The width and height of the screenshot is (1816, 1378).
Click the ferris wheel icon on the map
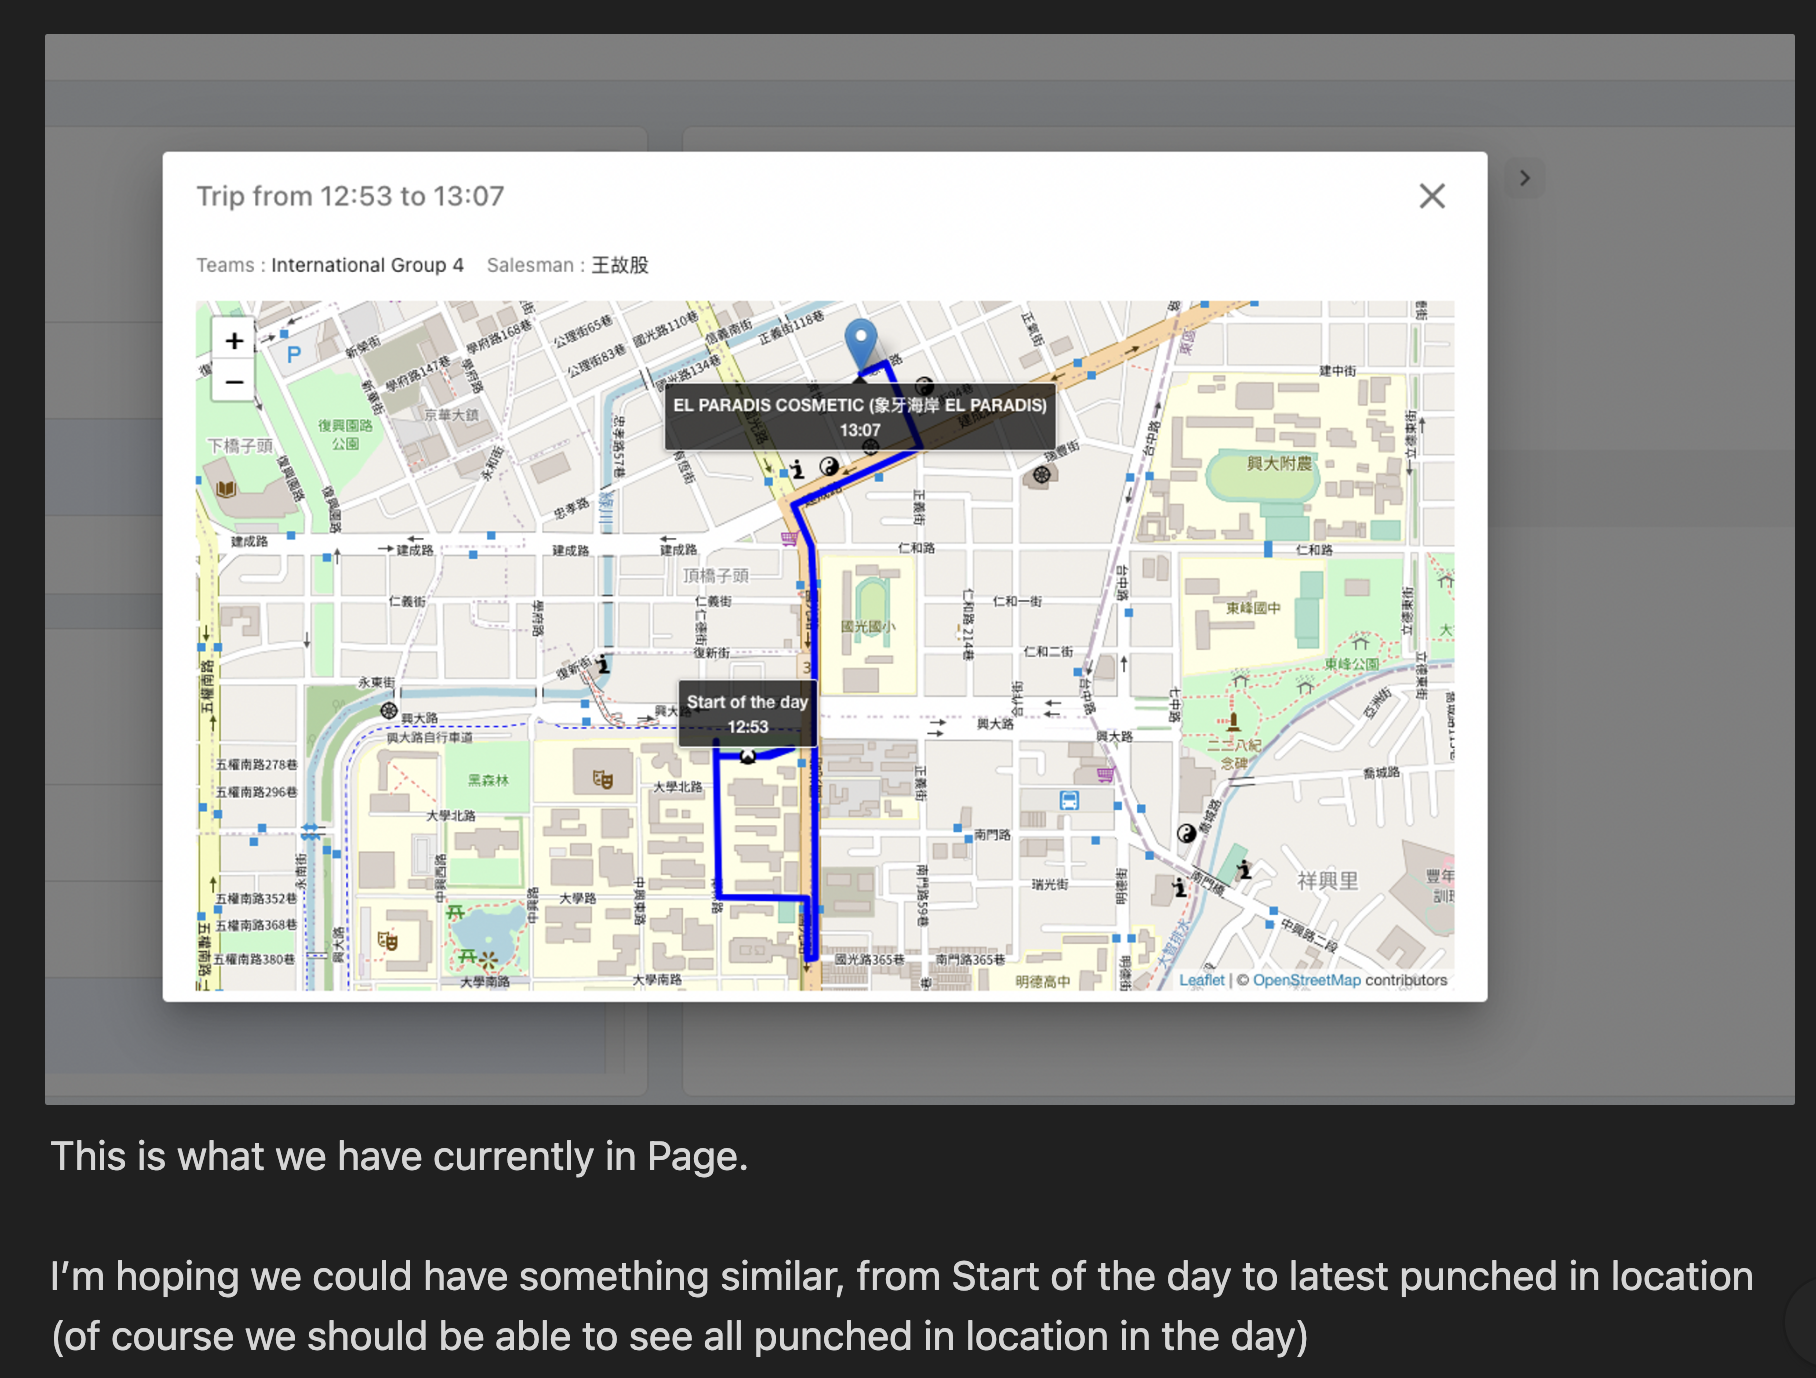point(1042,475)
